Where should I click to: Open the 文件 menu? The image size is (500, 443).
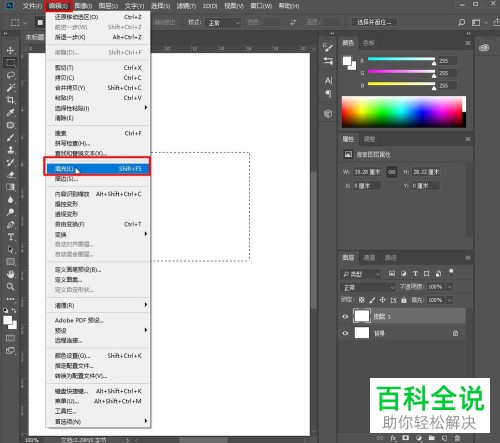(32, 6)
